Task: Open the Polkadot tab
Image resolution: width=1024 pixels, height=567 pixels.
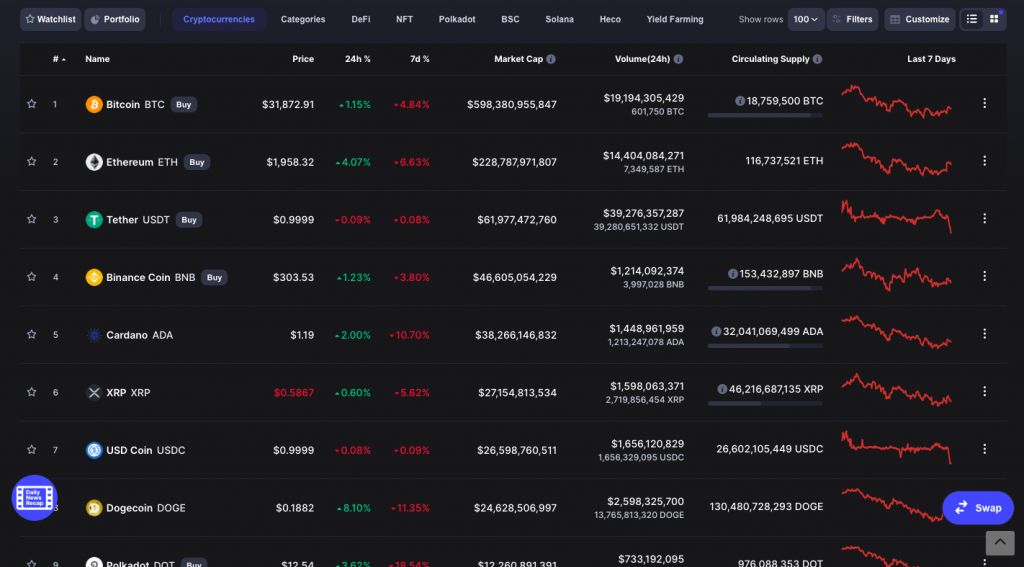Action: [x=457, y=20]
